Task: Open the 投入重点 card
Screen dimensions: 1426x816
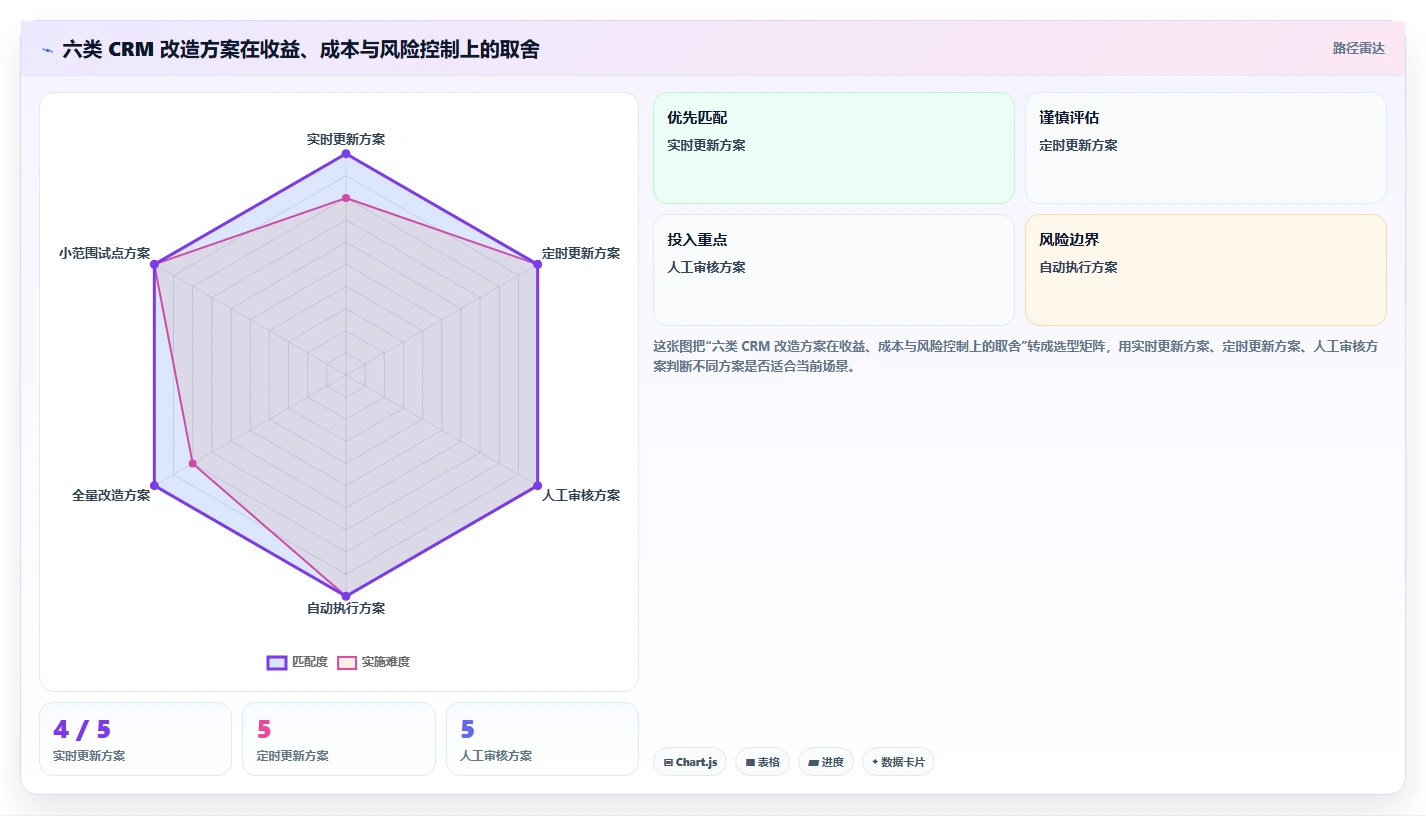Action: pos(834,270)
